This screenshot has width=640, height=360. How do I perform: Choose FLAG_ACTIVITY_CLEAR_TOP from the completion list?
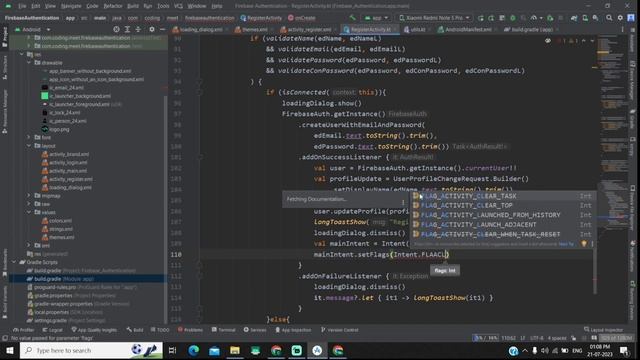(x=502, y=205)
